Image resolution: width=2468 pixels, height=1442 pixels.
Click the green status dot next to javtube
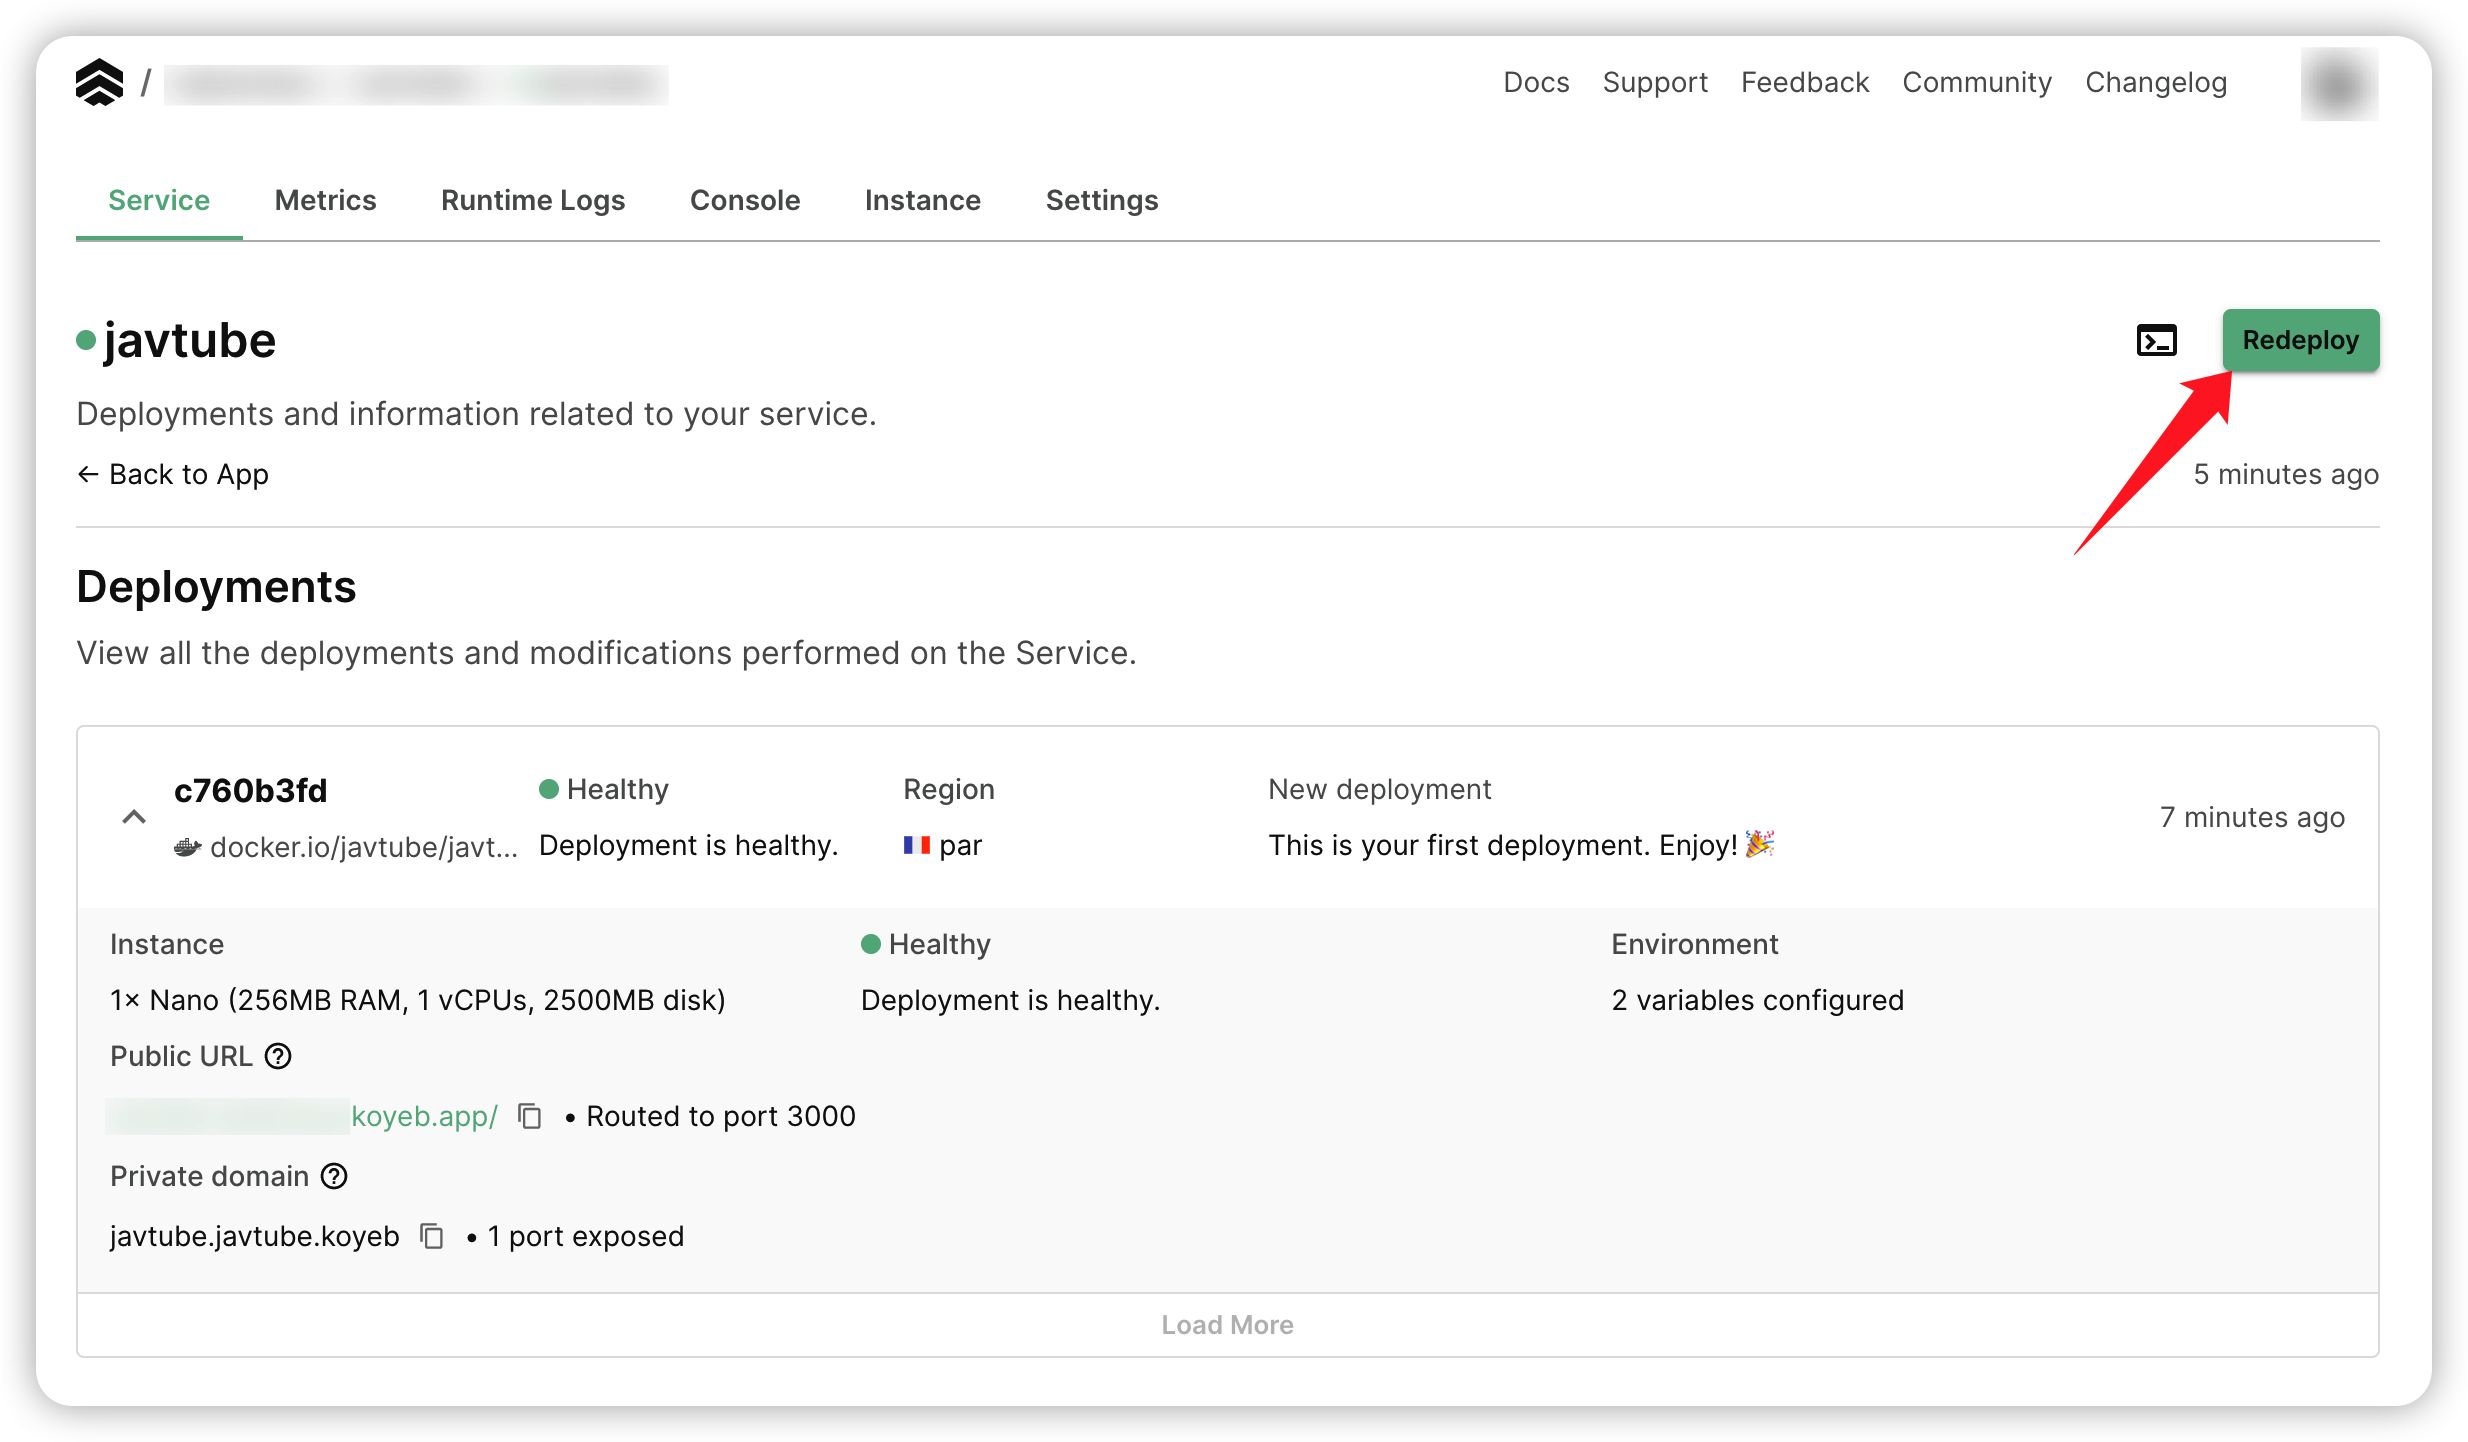pyautogui.click(x=86, y=340)
